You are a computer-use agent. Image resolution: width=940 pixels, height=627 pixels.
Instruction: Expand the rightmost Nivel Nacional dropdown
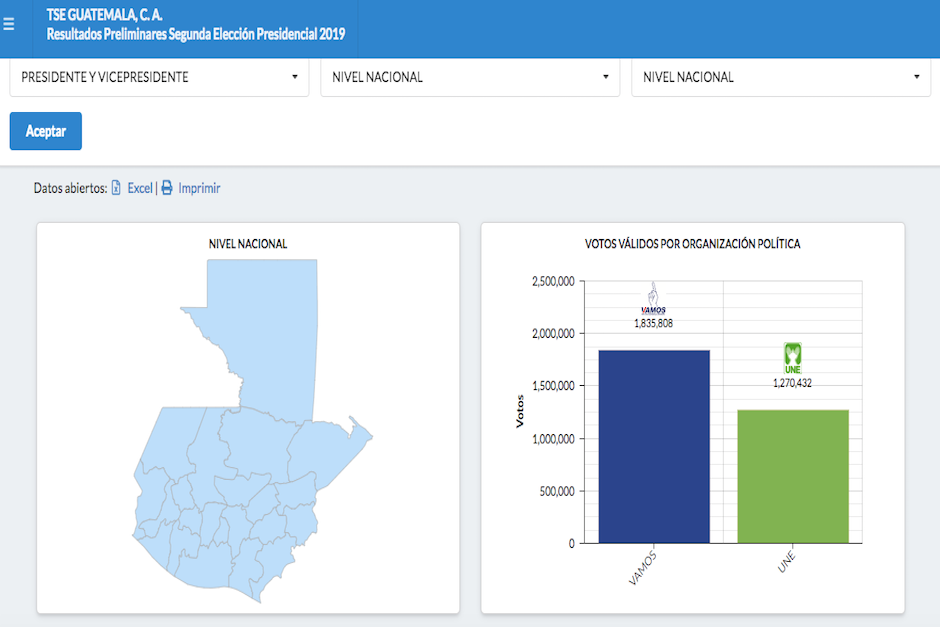pyautogui.click(x=781, y=77)
